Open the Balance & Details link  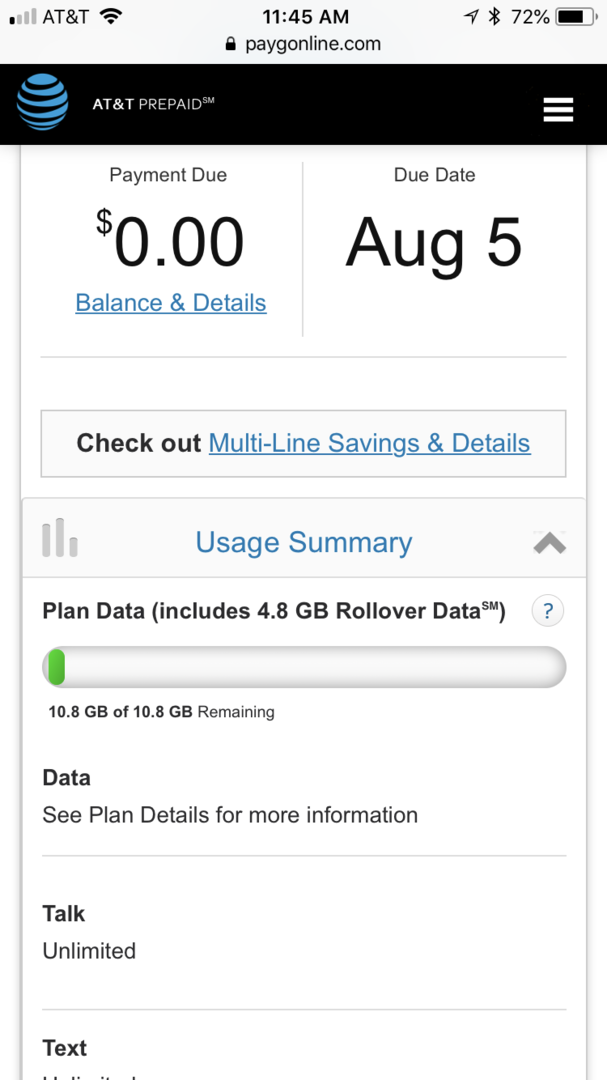point(171,303)
